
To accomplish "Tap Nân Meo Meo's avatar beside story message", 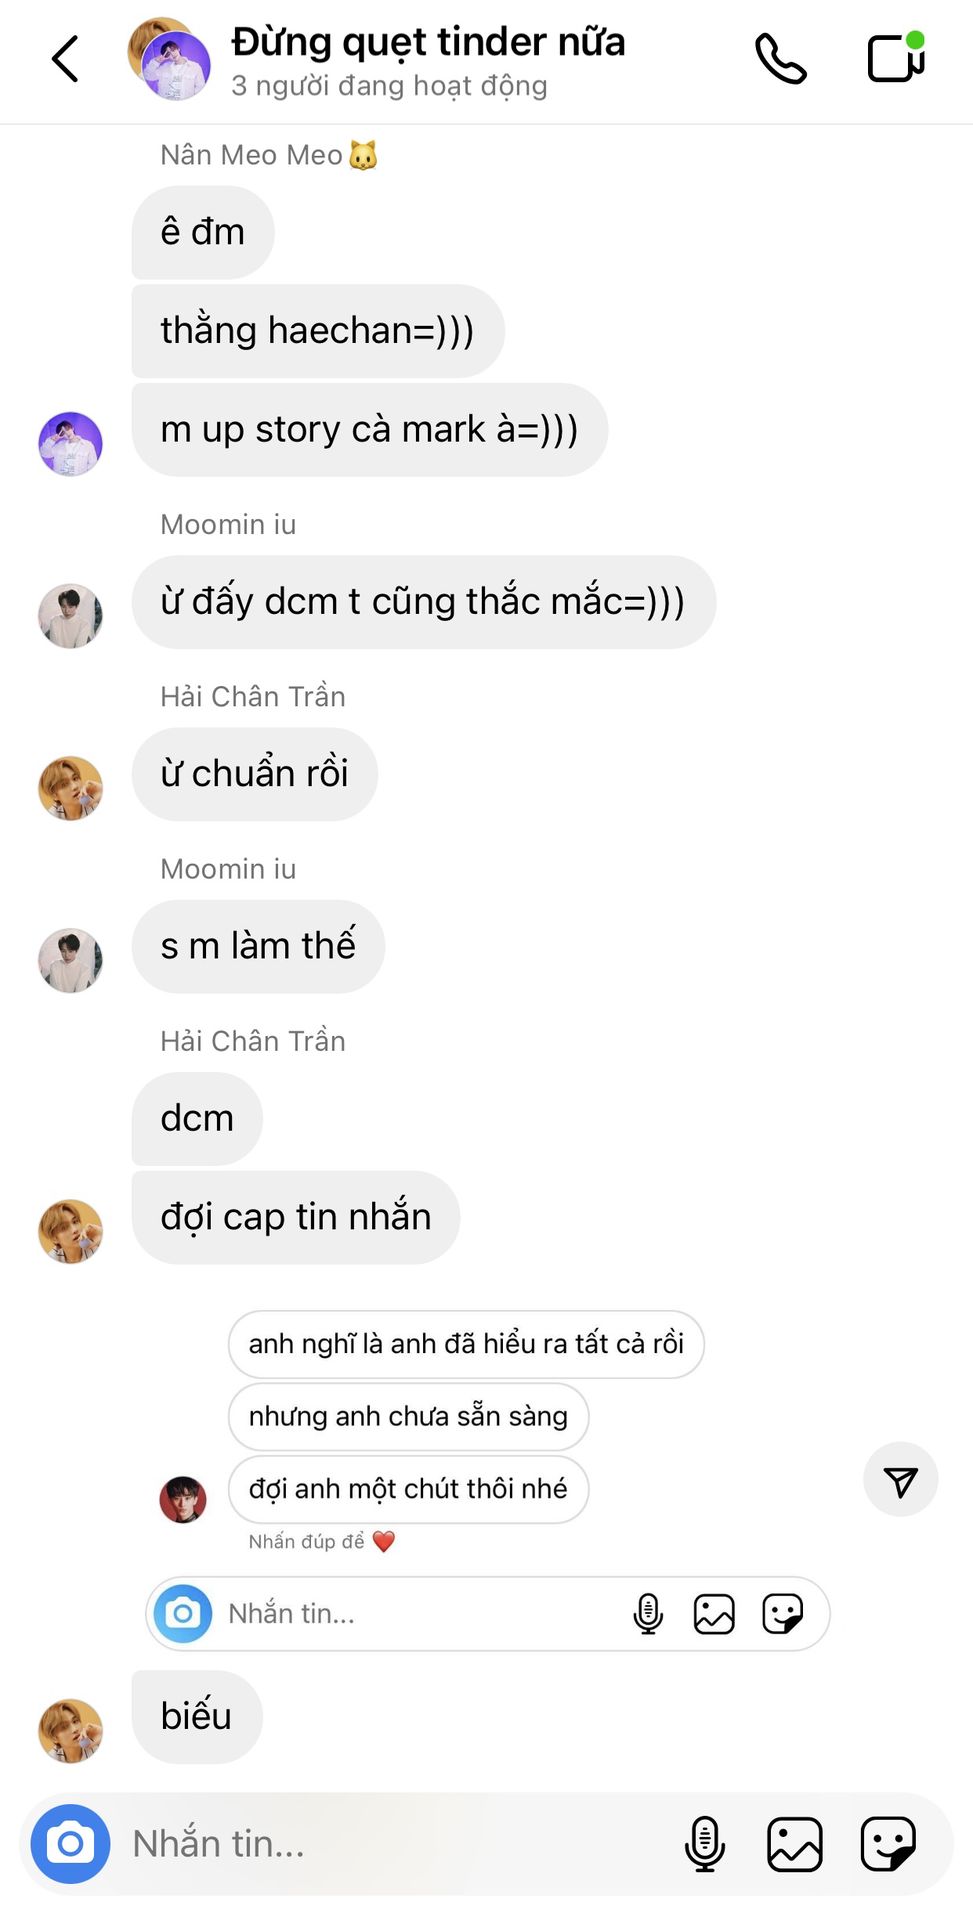I will [70, 444].
